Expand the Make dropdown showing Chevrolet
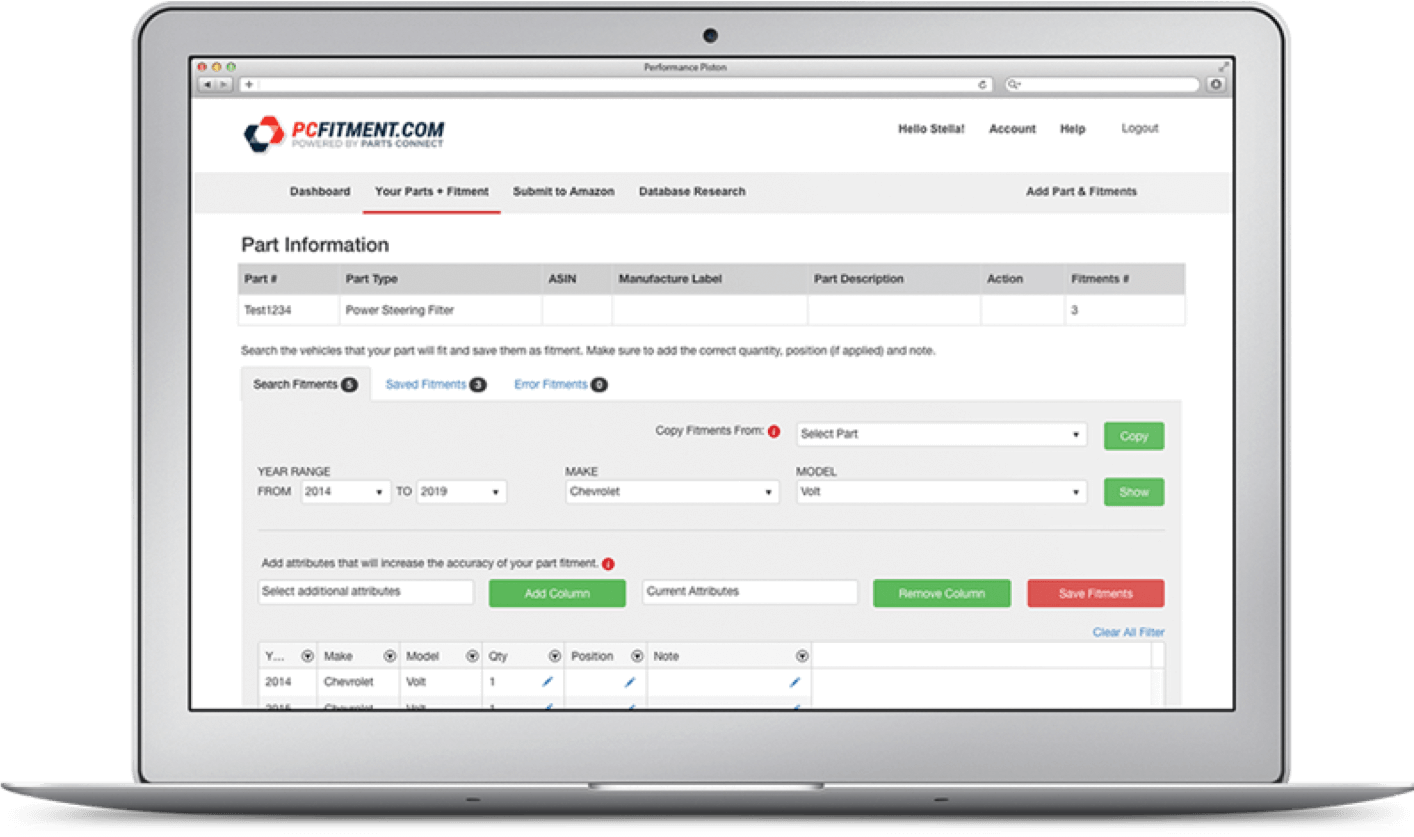The height and width of the screenshot is (837, 1414). pyautogui.click(x=672, y=492)
